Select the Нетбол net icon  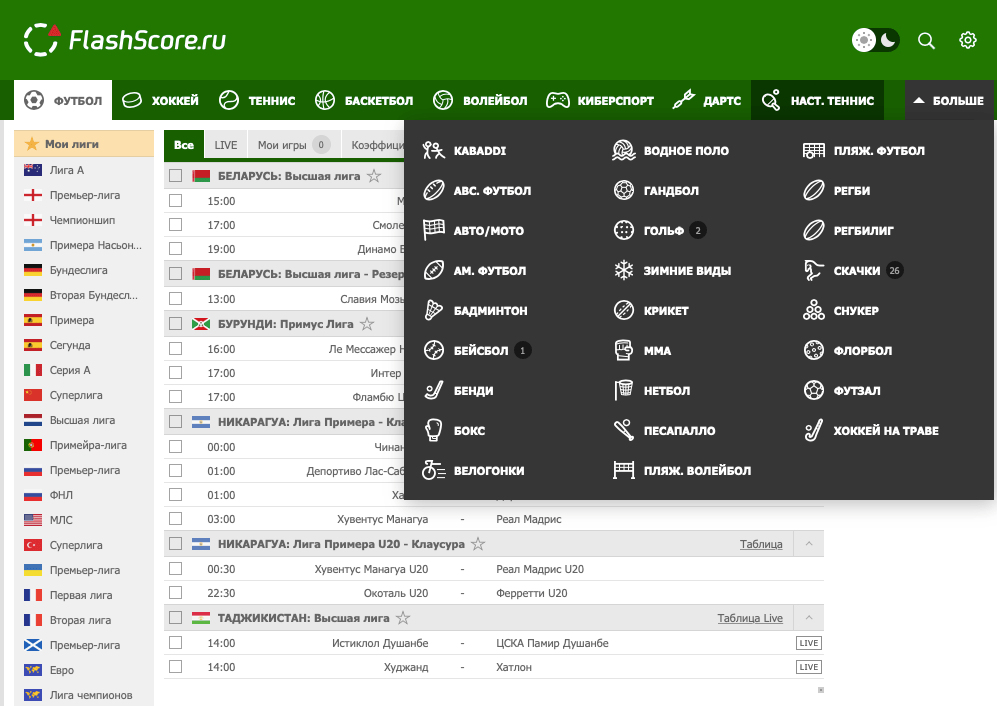pos(624,391)
